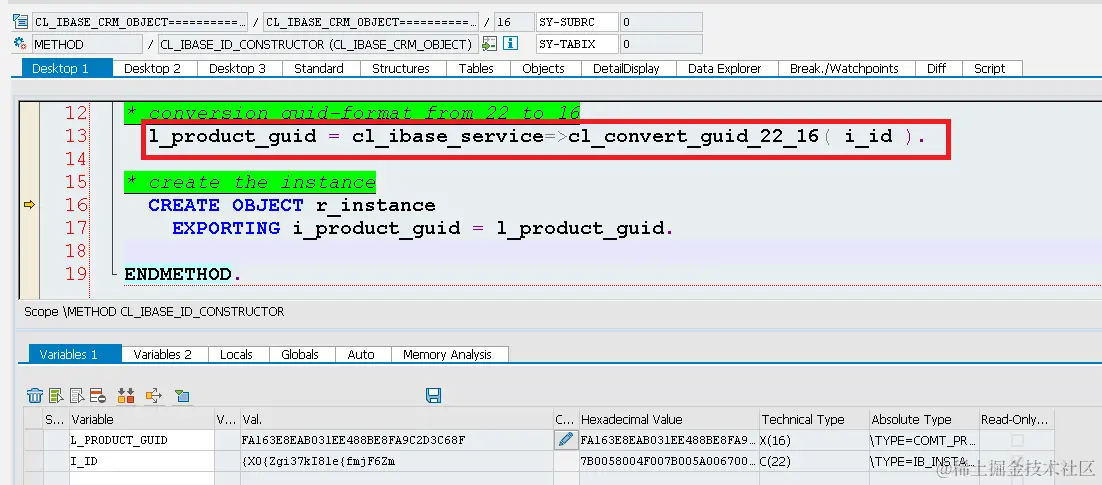Open the Standard tab

click(319, 68)
